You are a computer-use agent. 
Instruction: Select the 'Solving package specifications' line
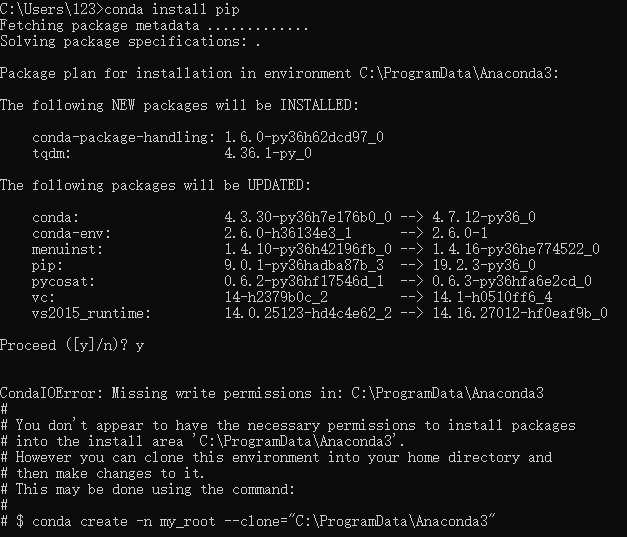pos(130,42)
